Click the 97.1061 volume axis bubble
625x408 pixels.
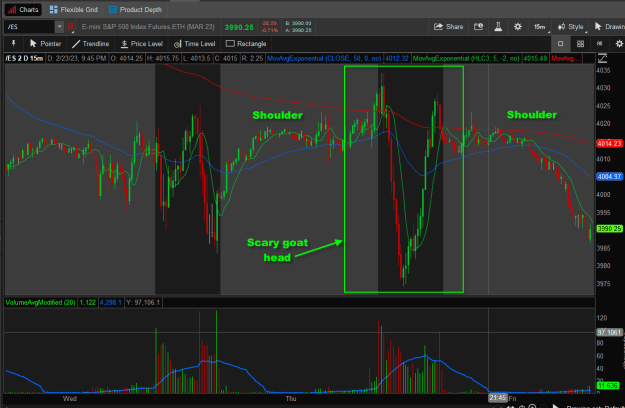pyautogui.click(x=609, y=332)
